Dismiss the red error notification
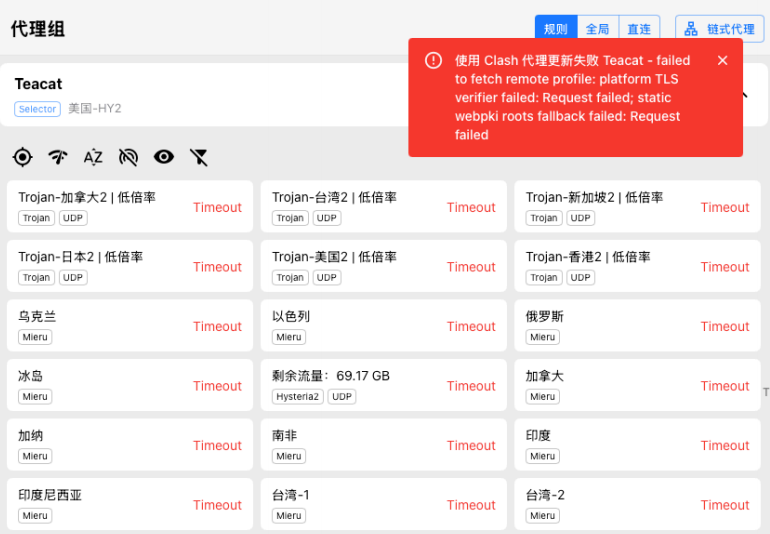Viewport: 770px width, 534px height. (x=722, y=60)
